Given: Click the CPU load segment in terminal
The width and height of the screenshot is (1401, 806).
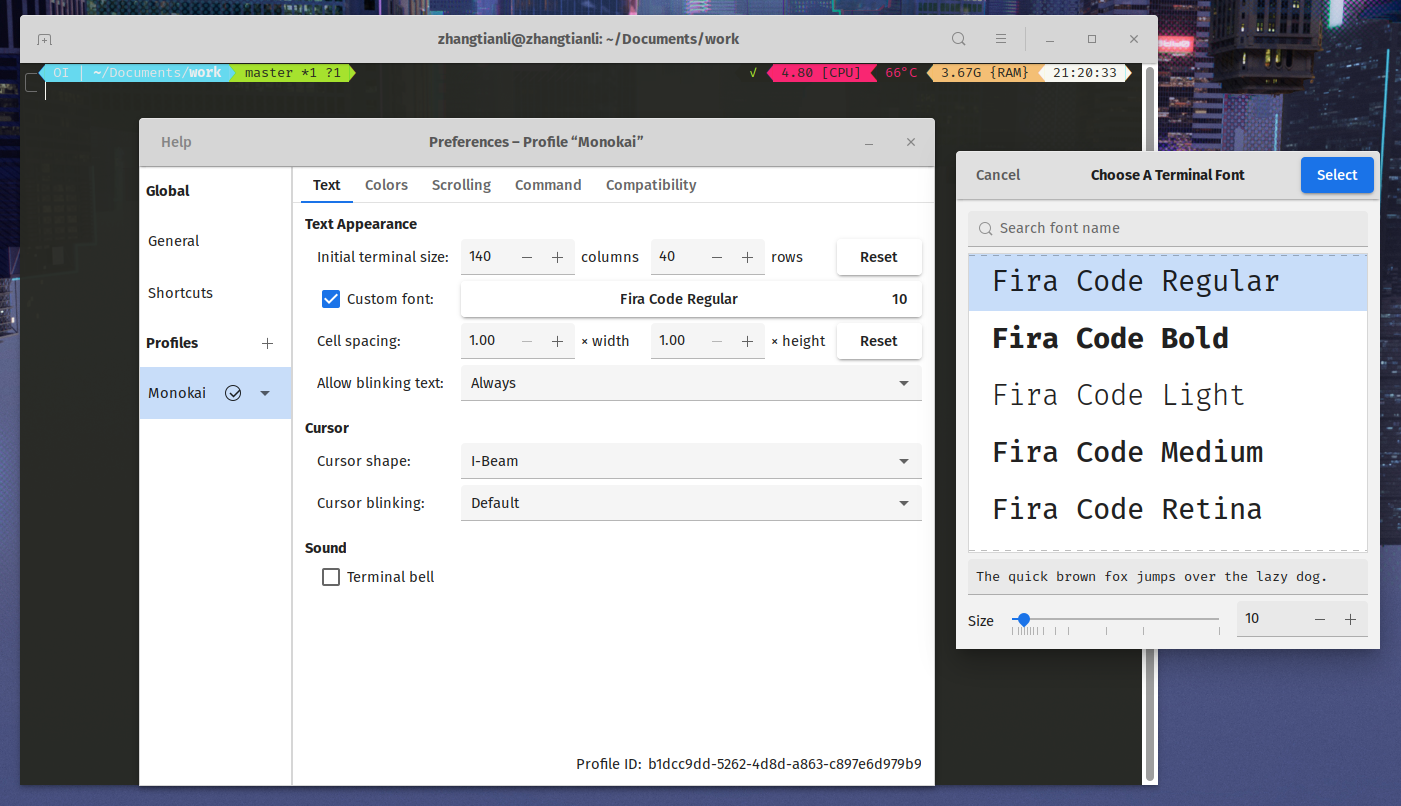Looking at the screenshot, I should [820, 73].
